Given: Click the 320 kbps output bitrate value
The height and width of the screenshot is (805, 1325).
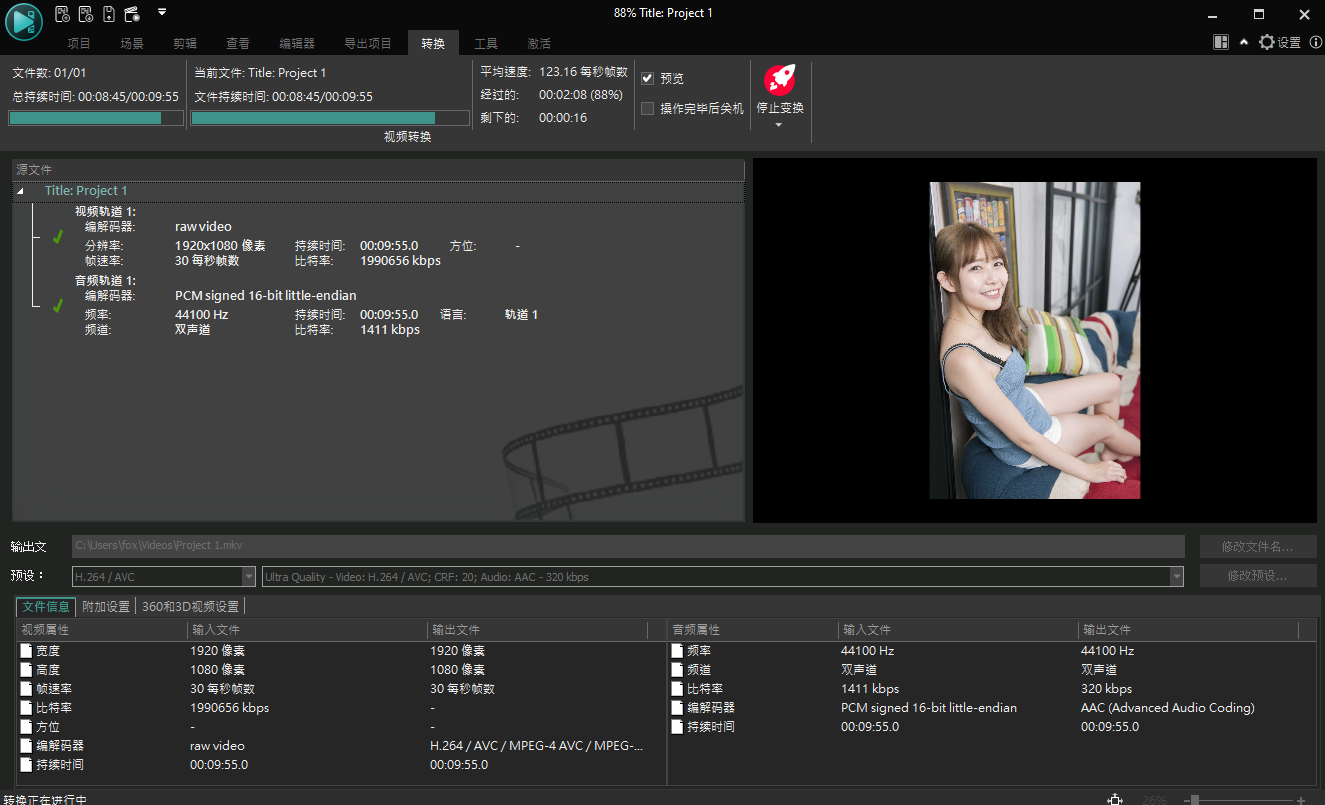Looking at the screenshot, I should 1107,689.
